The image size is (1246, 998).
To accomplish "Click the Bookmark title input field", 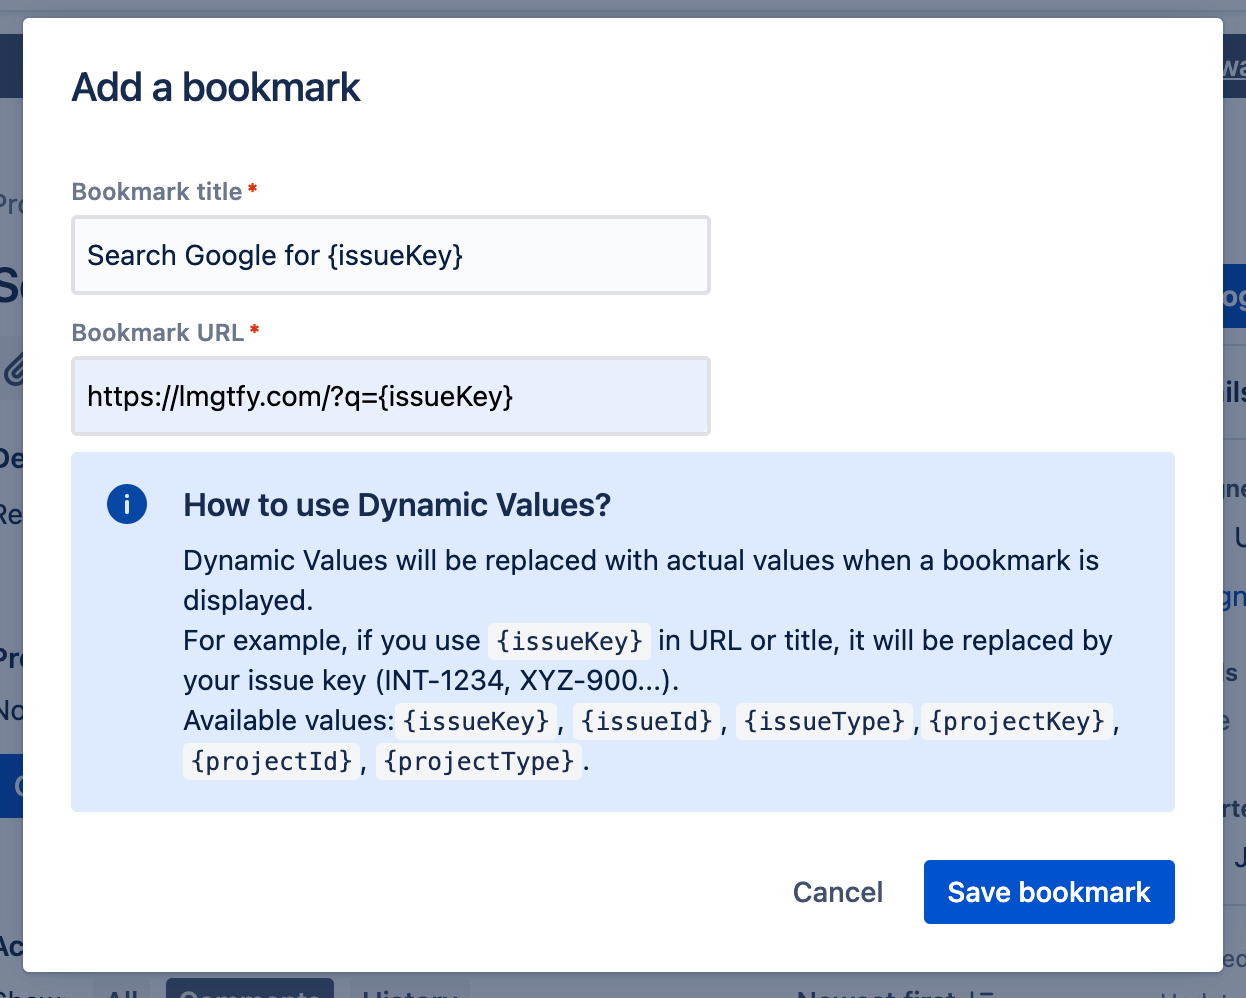I will (390, 255).
